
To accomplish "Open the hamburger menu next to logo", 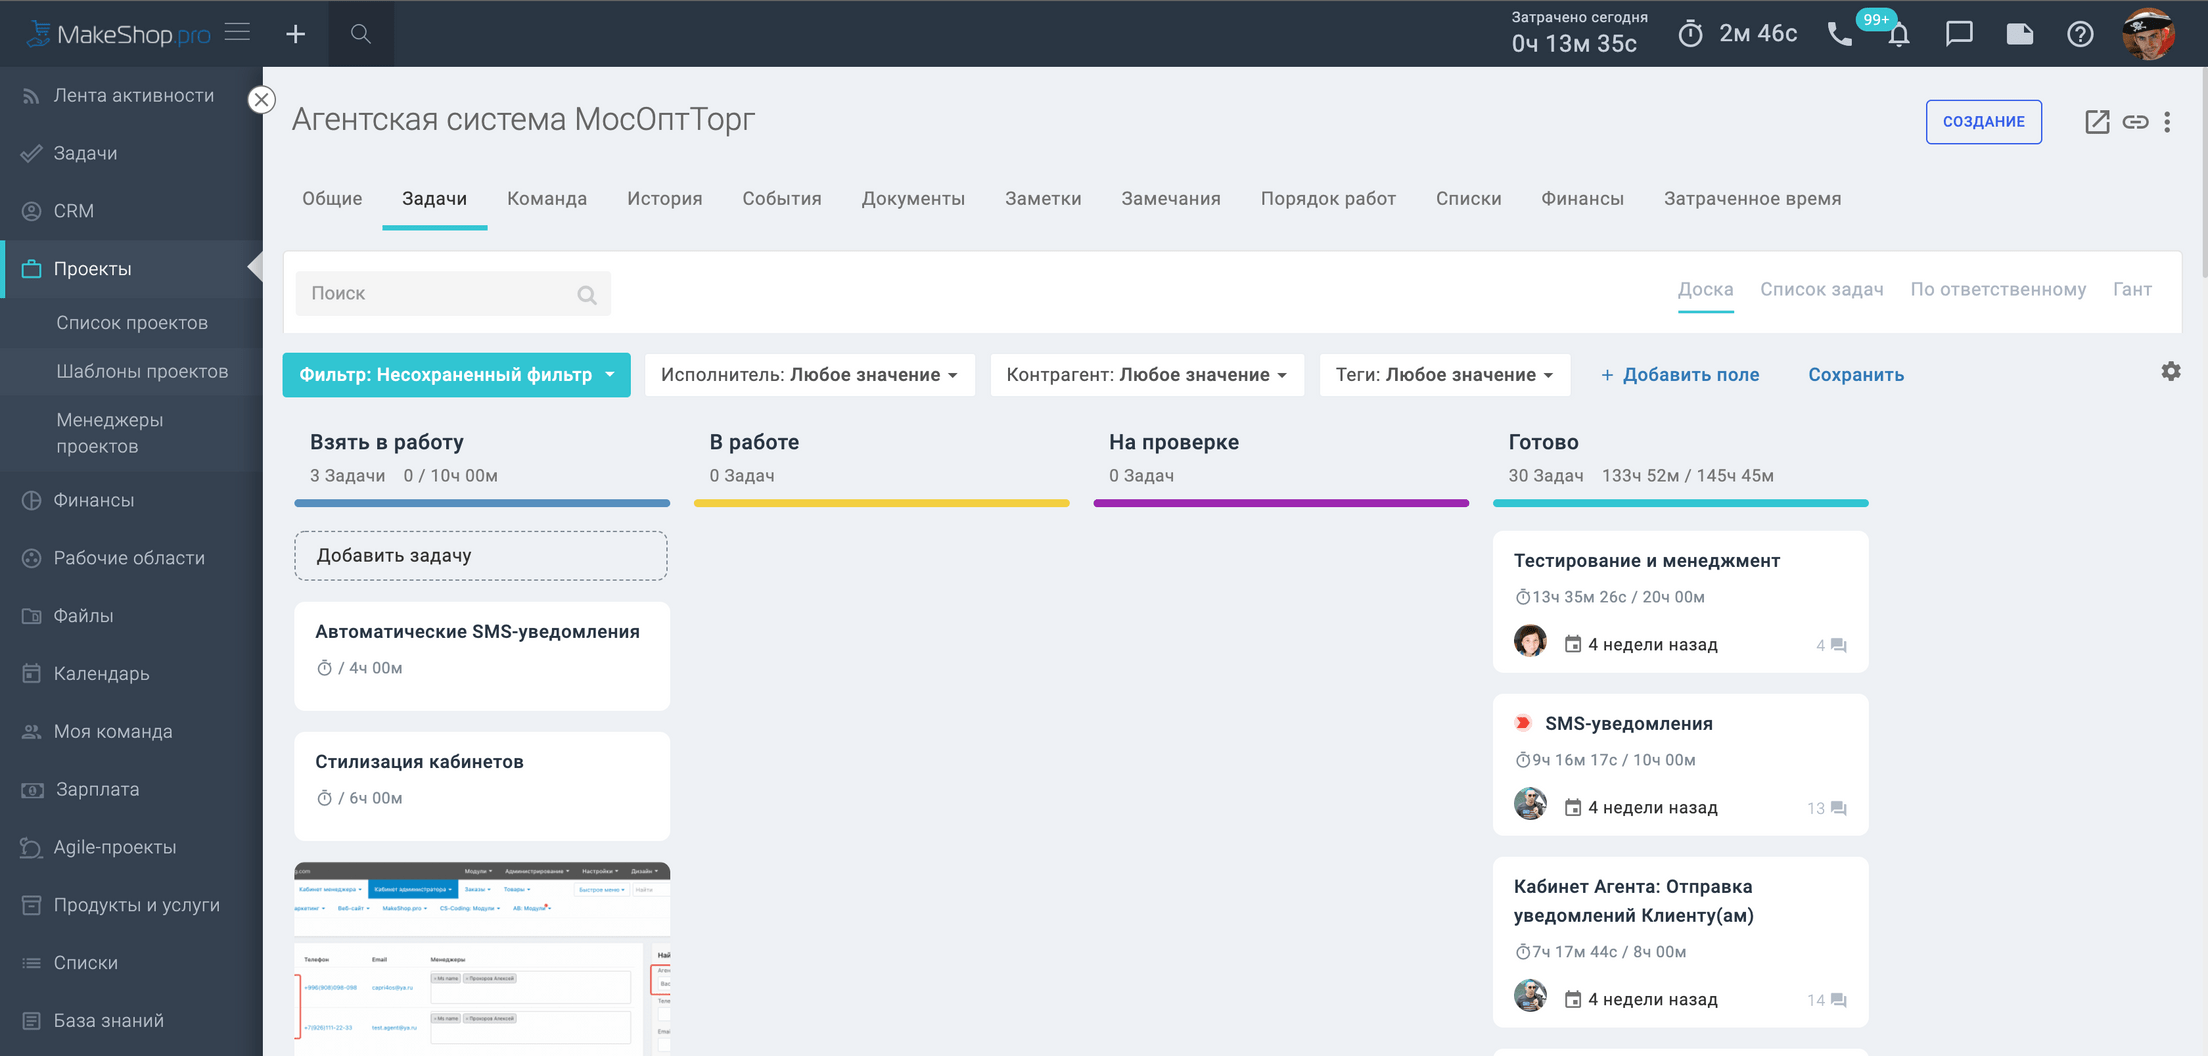I will (x=237, y=33).
